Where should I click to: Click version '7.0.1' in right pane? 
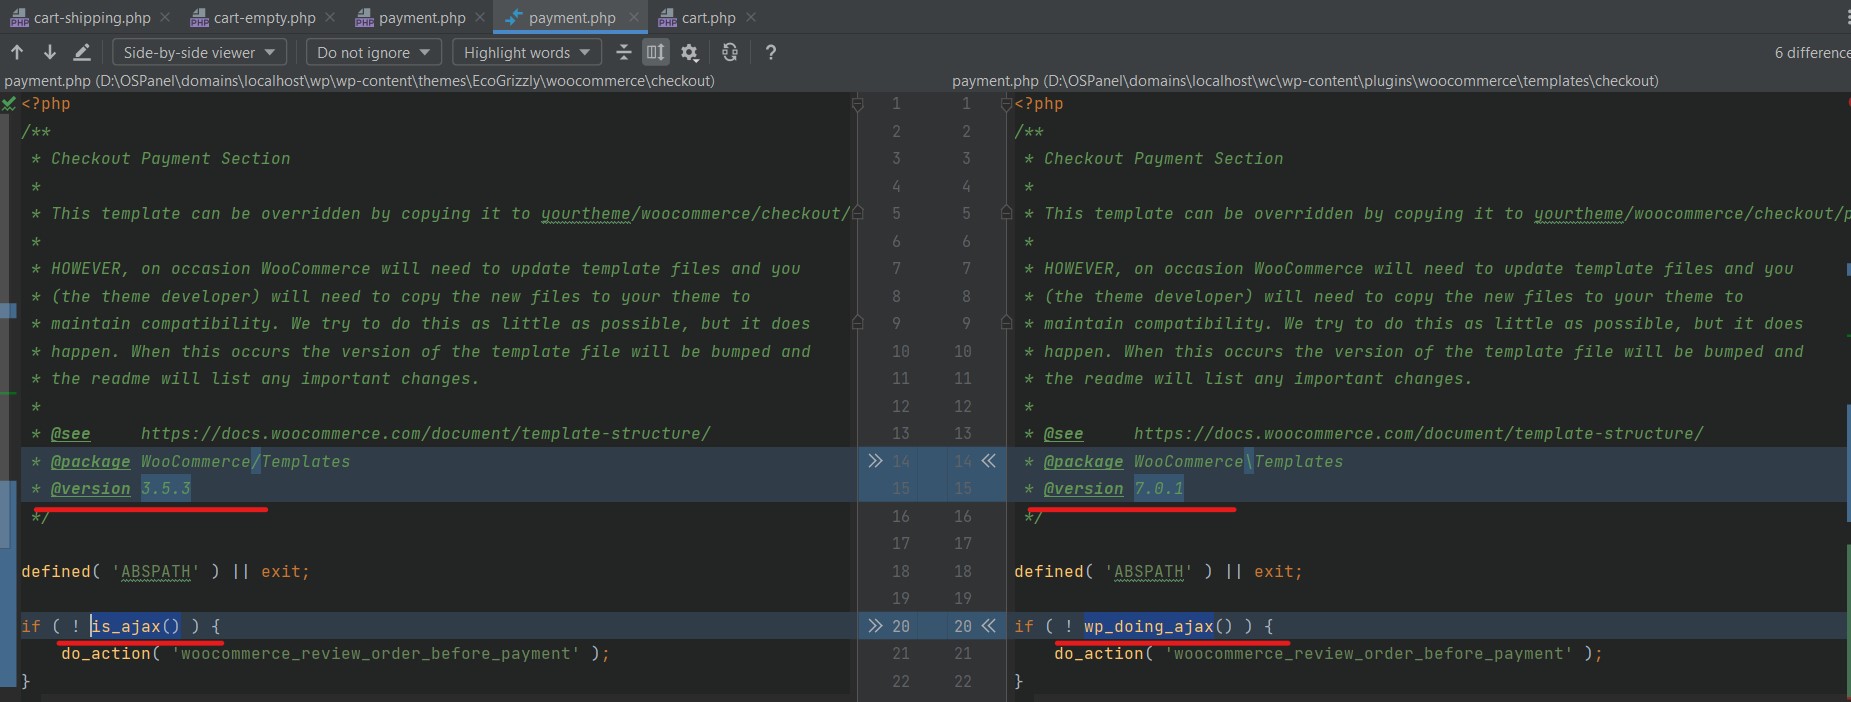pos(1159,488)
